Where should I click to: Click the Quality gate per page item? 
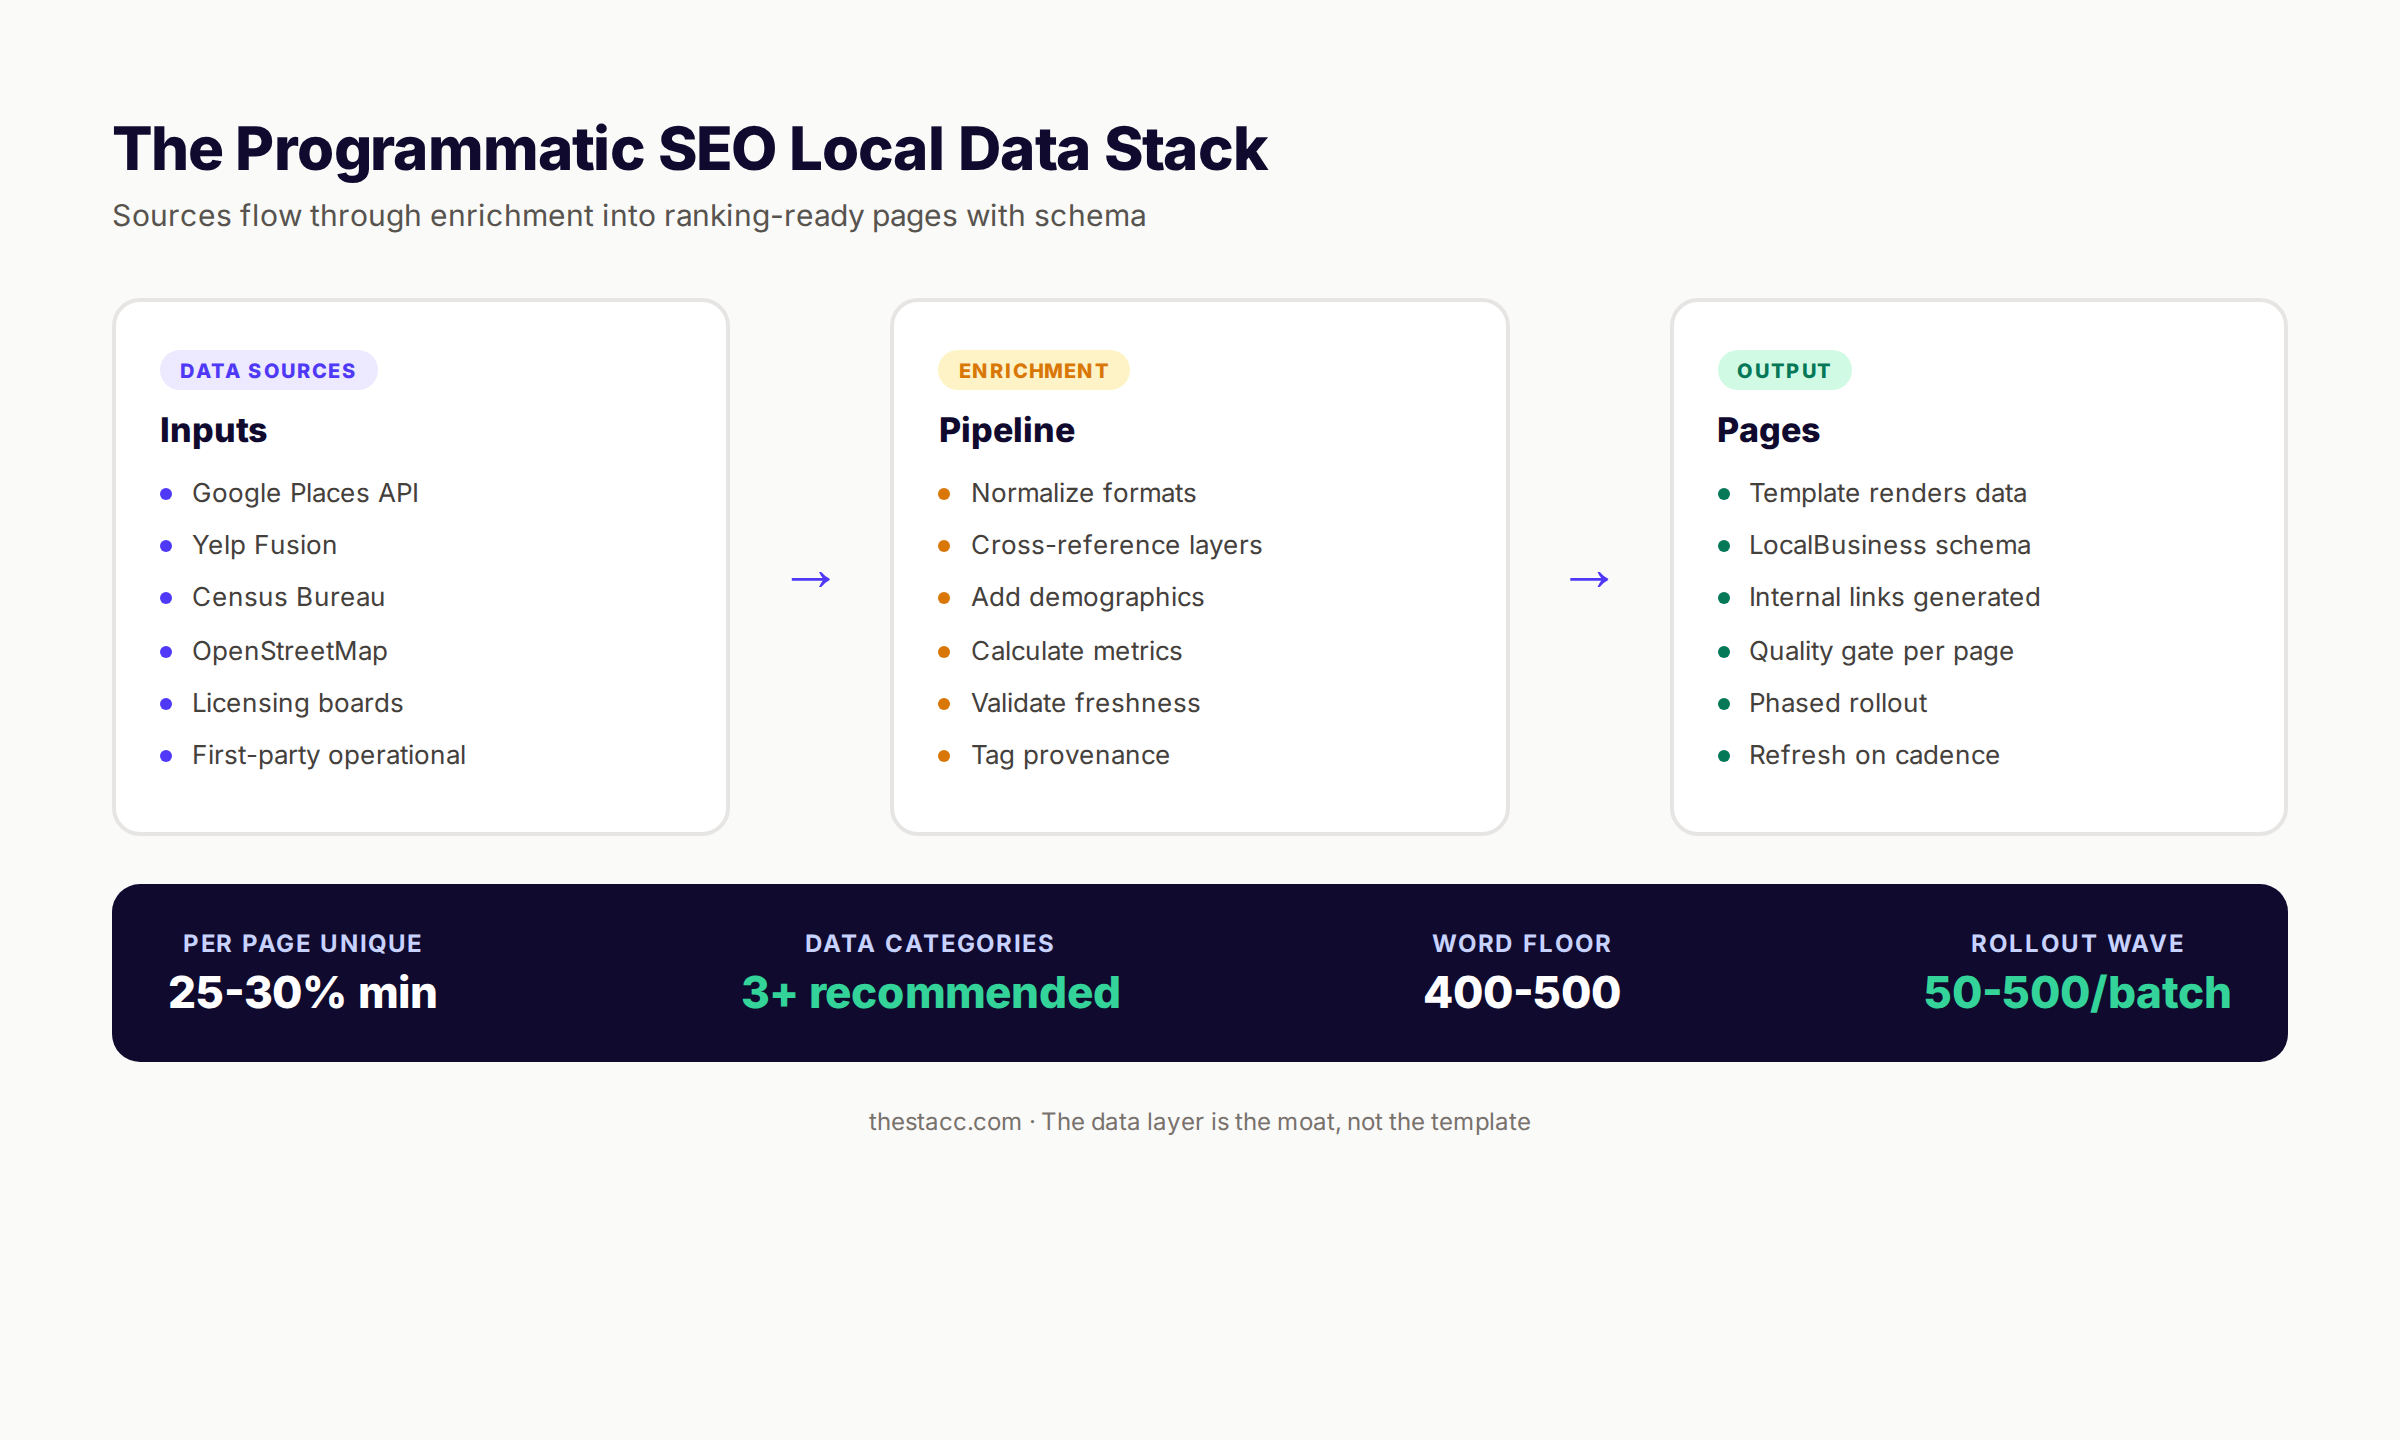coord(1881,651)
